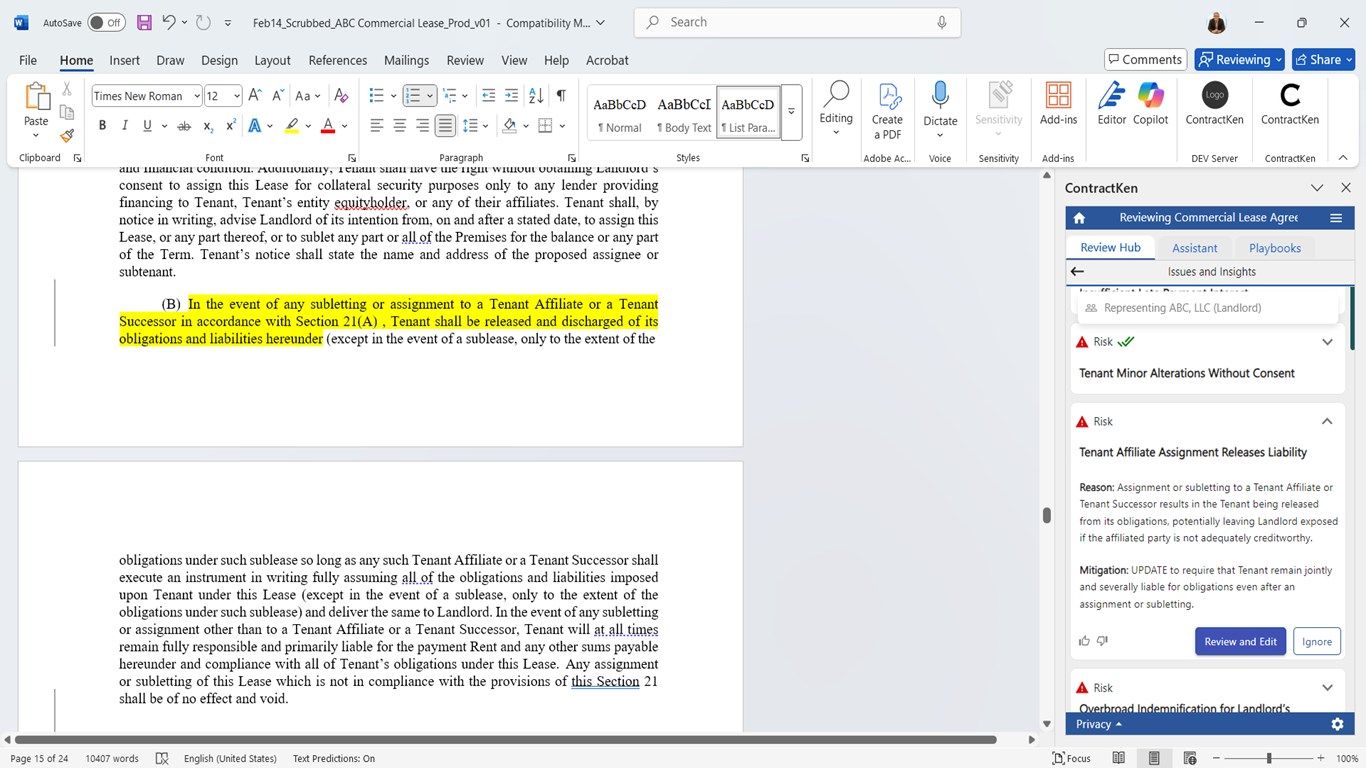Apply the Body Text style
Image resolution: width=1366 pixels, height=768 pixels.
(x=684, y=112)
